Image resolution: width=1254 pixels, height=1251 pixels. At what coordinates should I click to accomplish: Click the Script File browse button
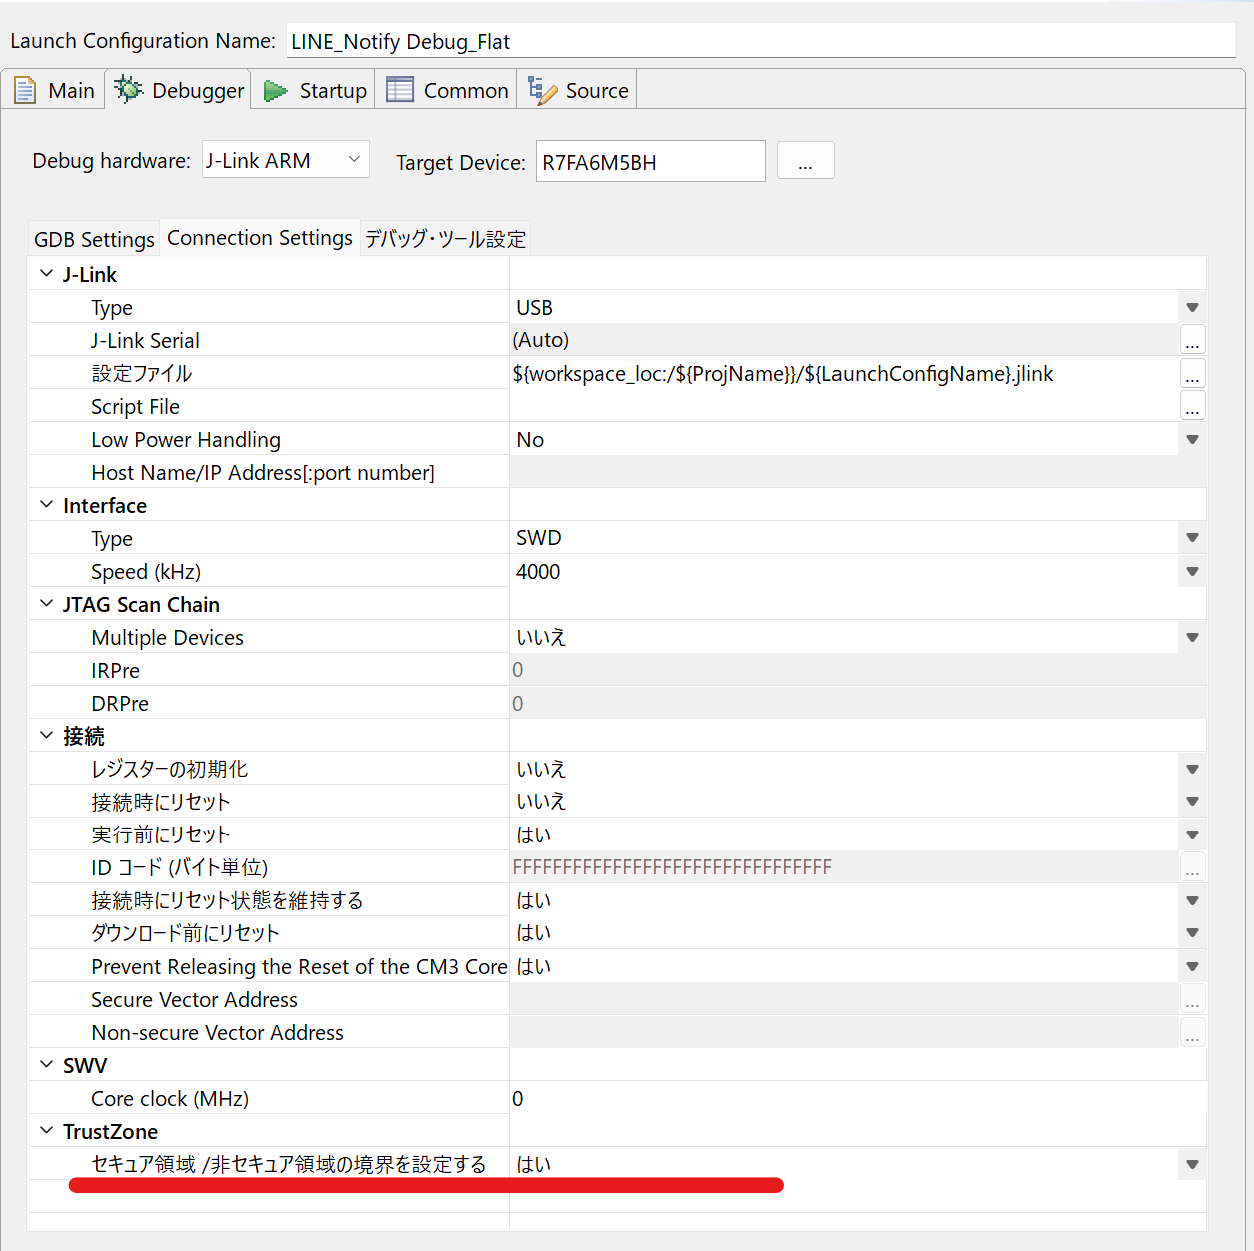pyautogui.click(x=1192, y=406)
